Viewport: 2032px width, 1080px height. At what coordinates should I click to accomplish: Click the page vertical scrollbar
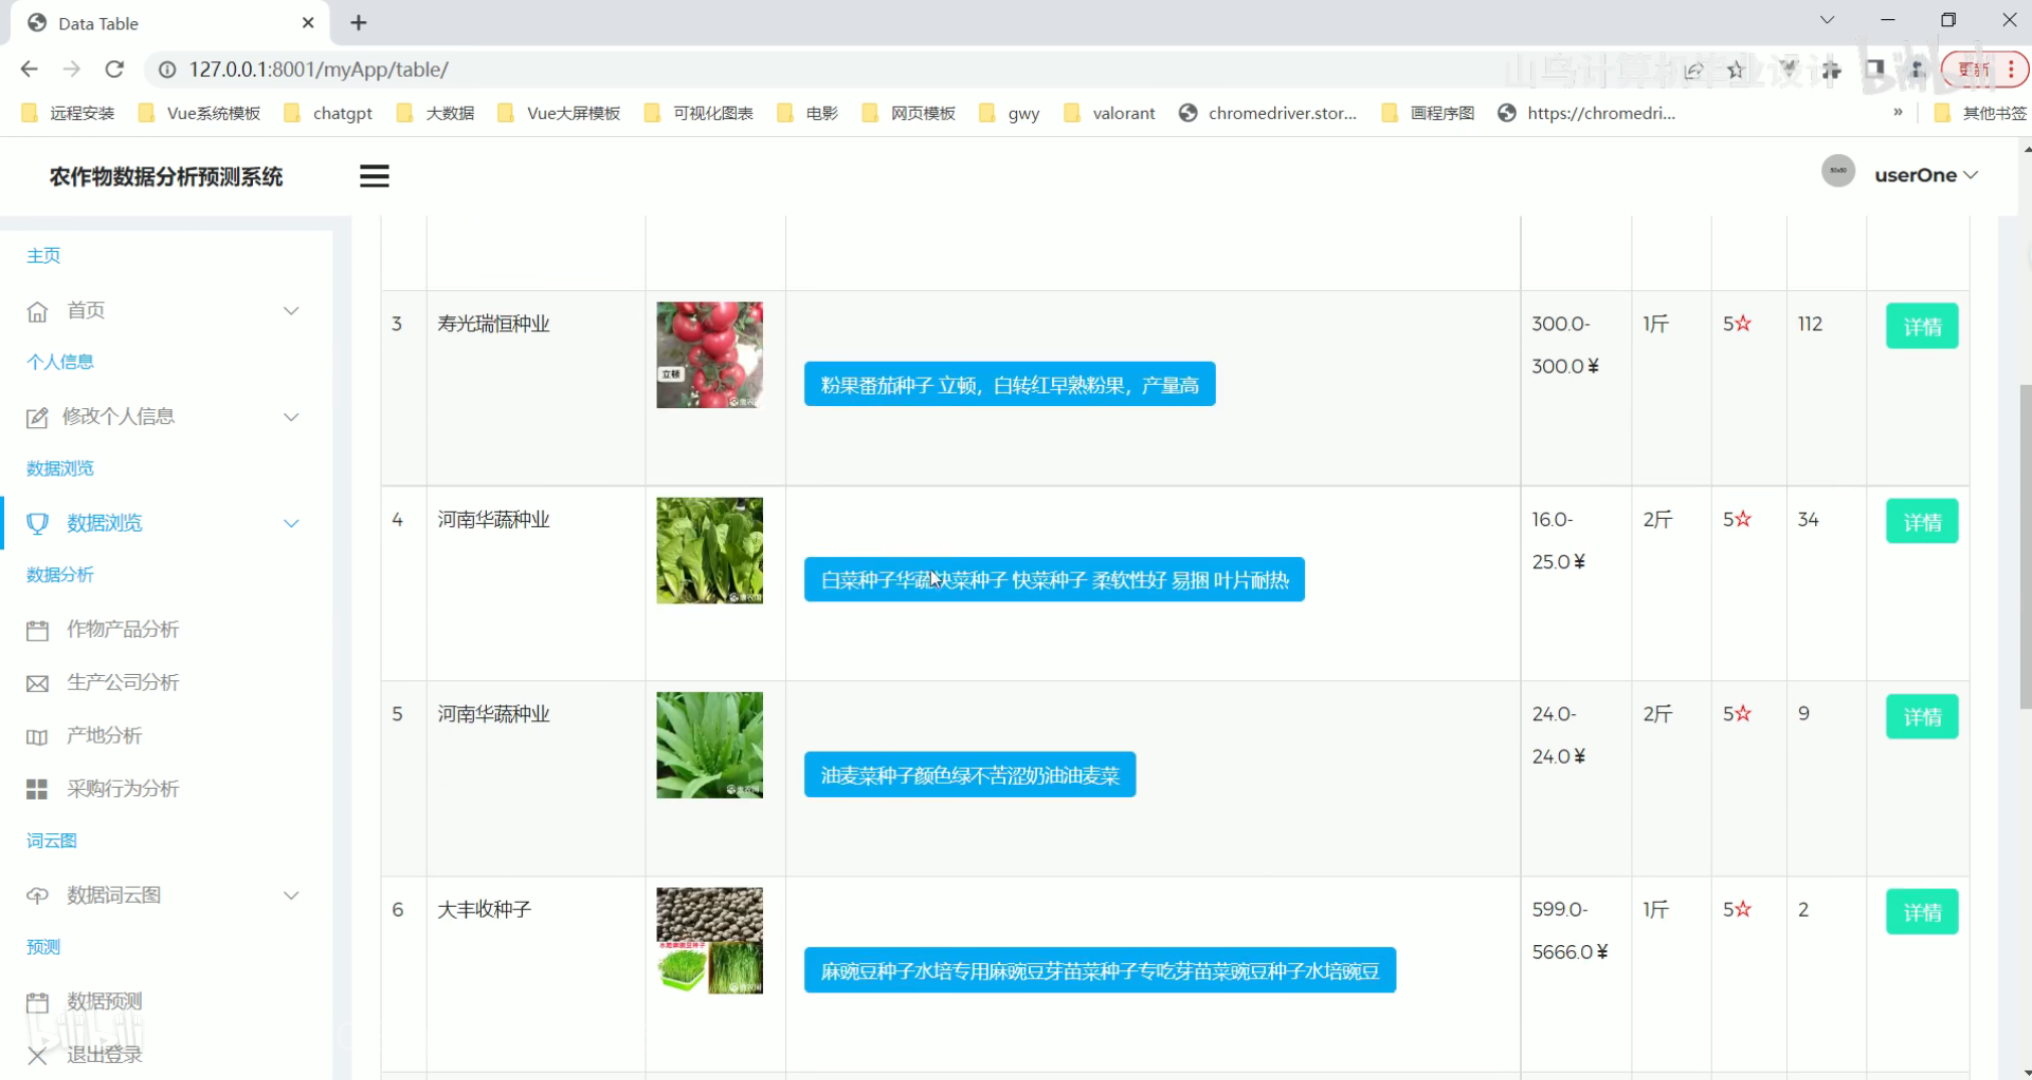pos(2025,545)
